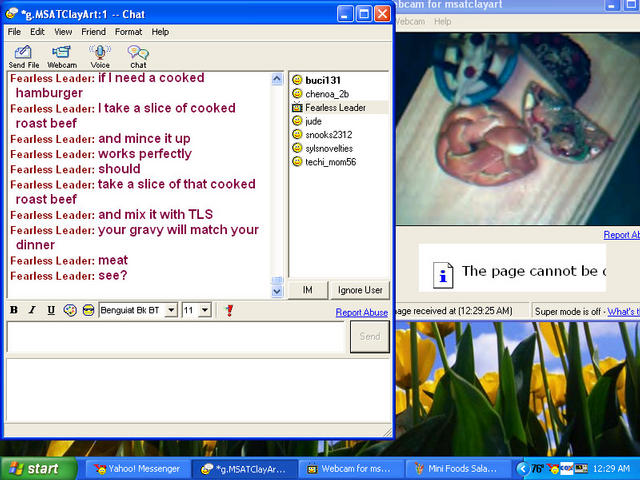This screenshot has width=640, height=480.
Task: Select Fearless Leader in the user list
Action: click(x=335, y=108)
